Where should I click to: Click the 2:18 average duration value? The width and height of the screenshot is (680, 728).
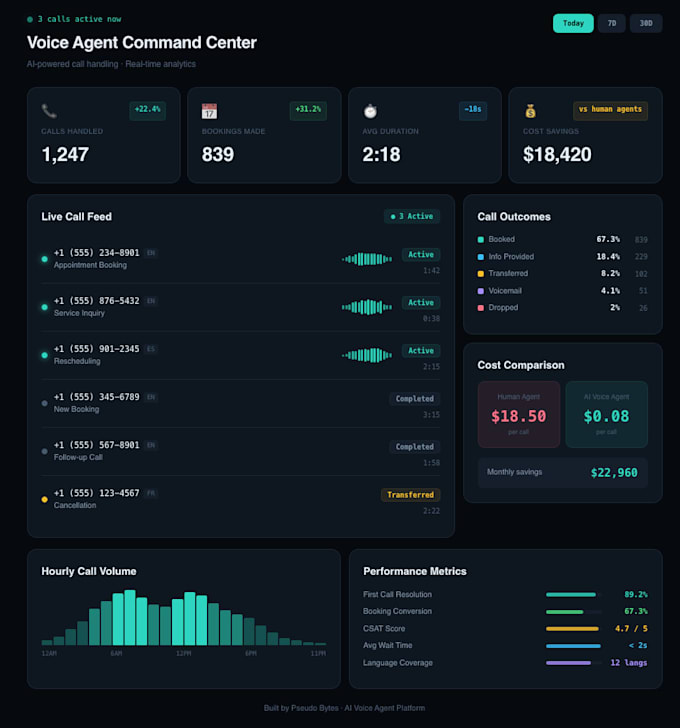381,155
